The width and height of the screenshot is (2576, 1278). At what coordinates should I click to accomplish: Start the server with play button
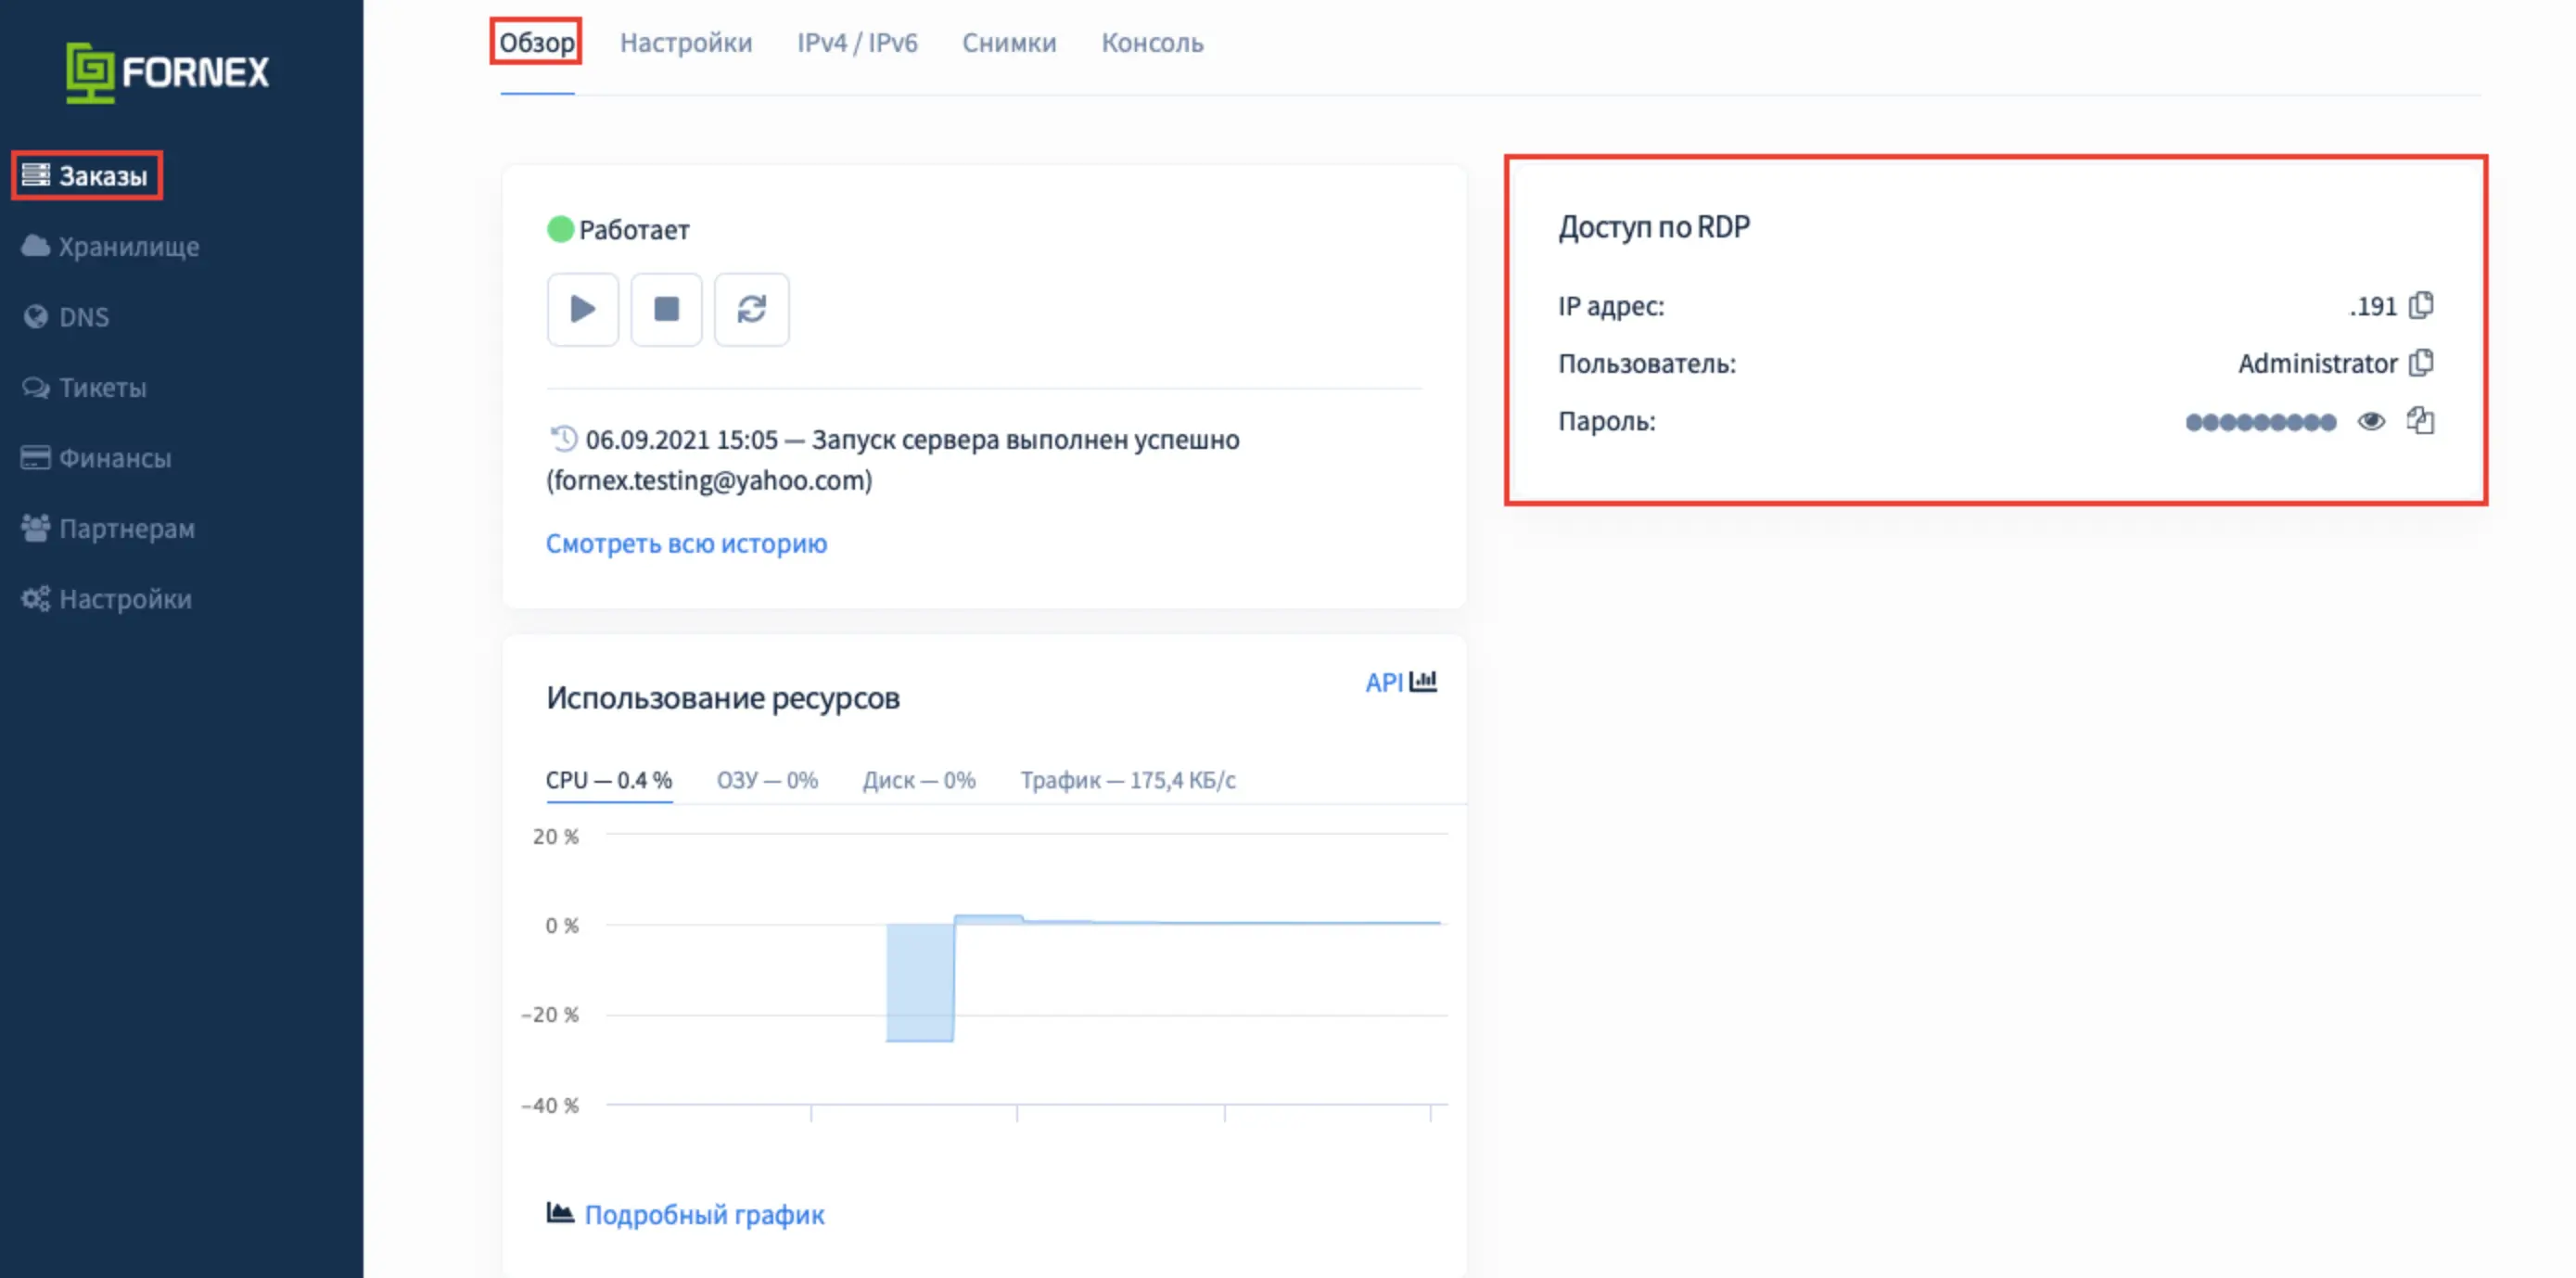pos(583,309)
